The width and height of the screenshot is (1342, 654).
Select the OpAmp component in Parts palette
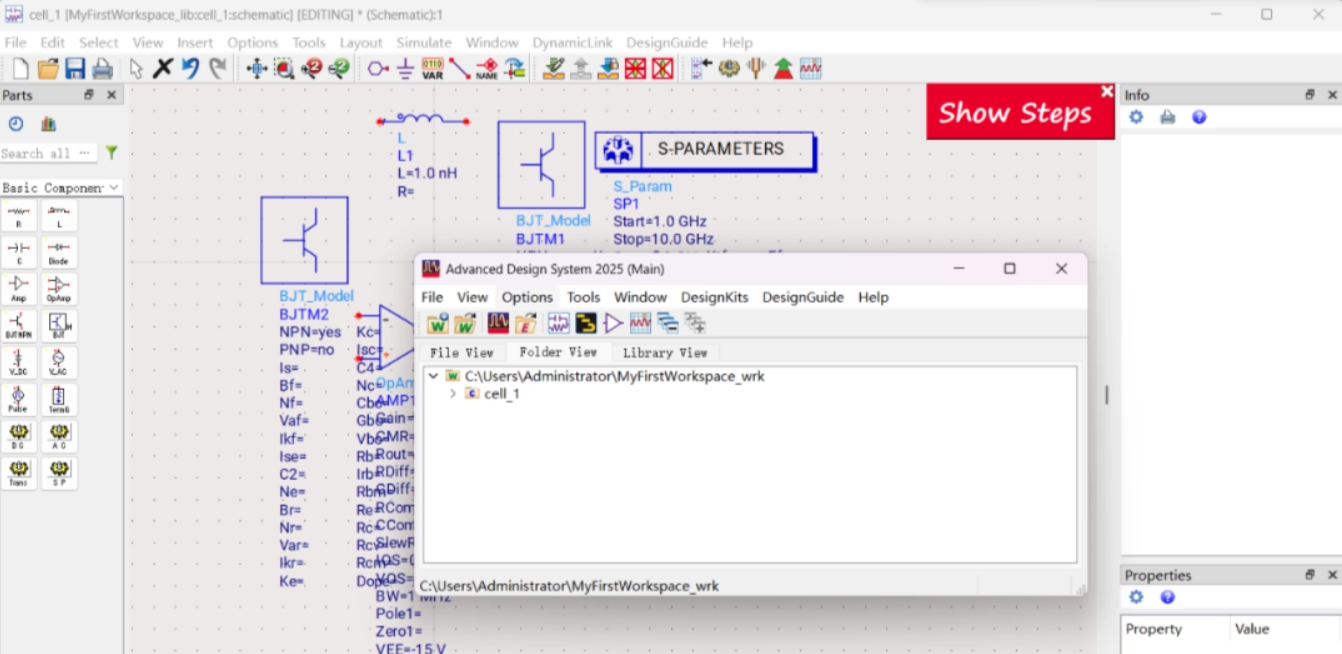pyautogui.click(x=59, y=289)
